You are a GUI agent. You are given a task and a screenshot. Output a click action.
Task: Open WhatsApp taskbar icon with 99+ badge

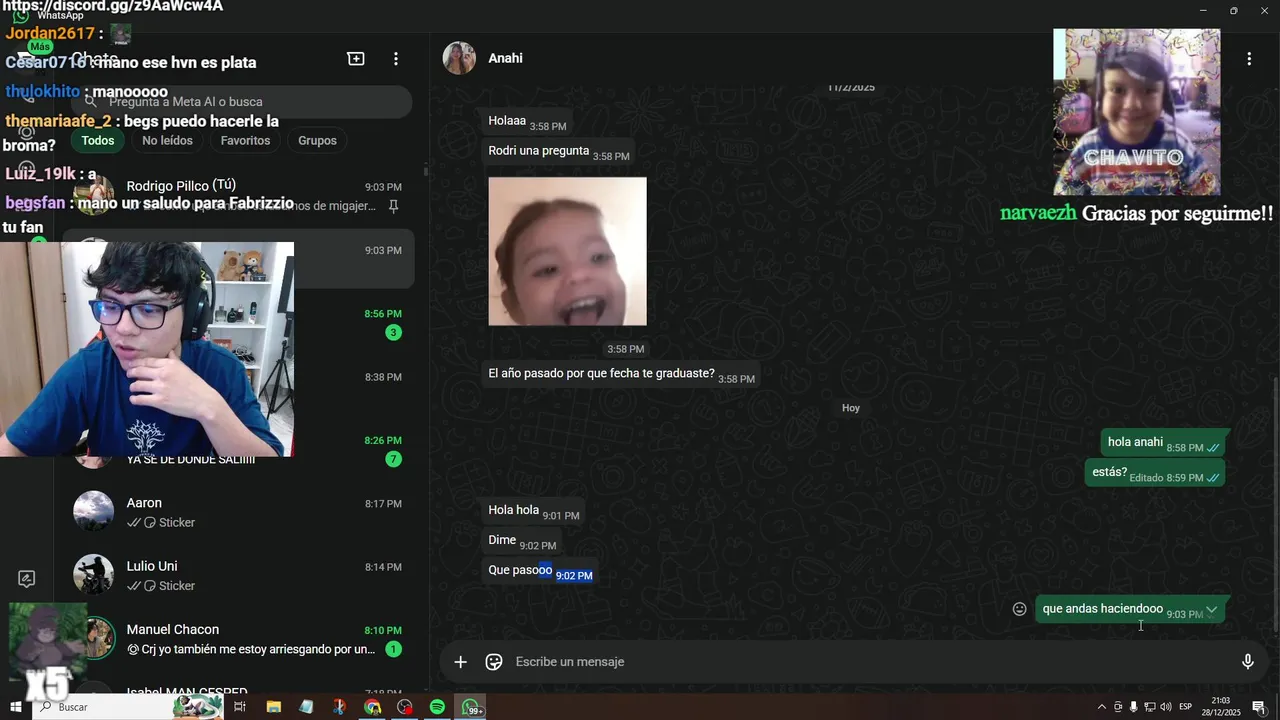pos(471,707)
